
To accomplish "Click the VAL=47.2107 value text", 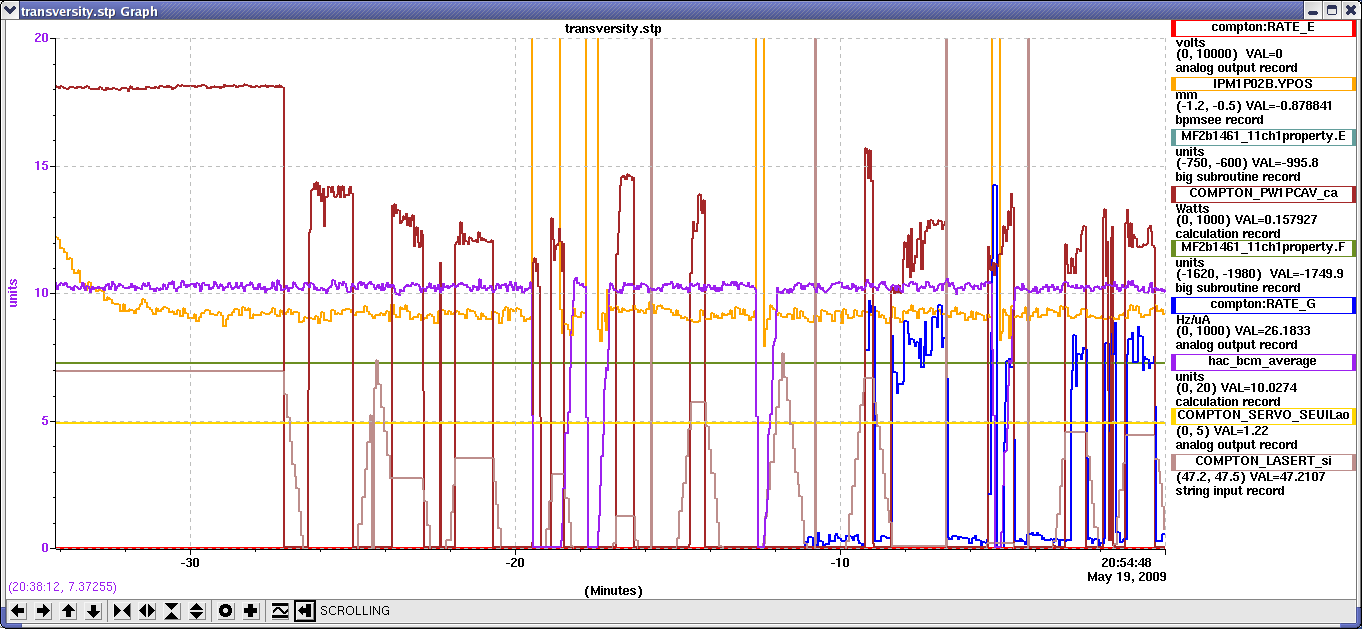I will tap(1289, 476).
